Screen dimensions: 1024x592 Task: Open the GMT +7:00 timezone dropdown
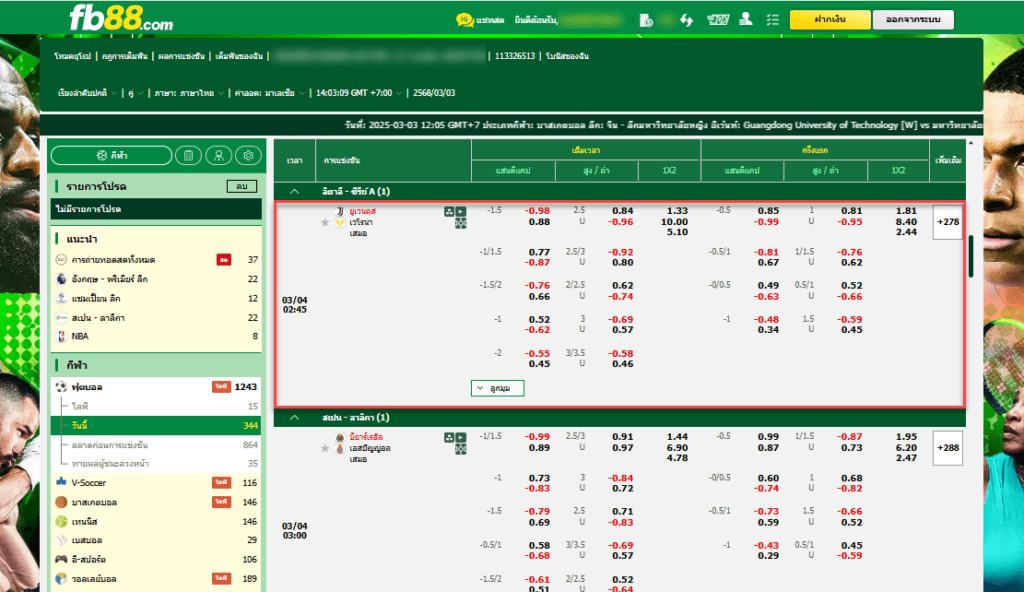359,93
